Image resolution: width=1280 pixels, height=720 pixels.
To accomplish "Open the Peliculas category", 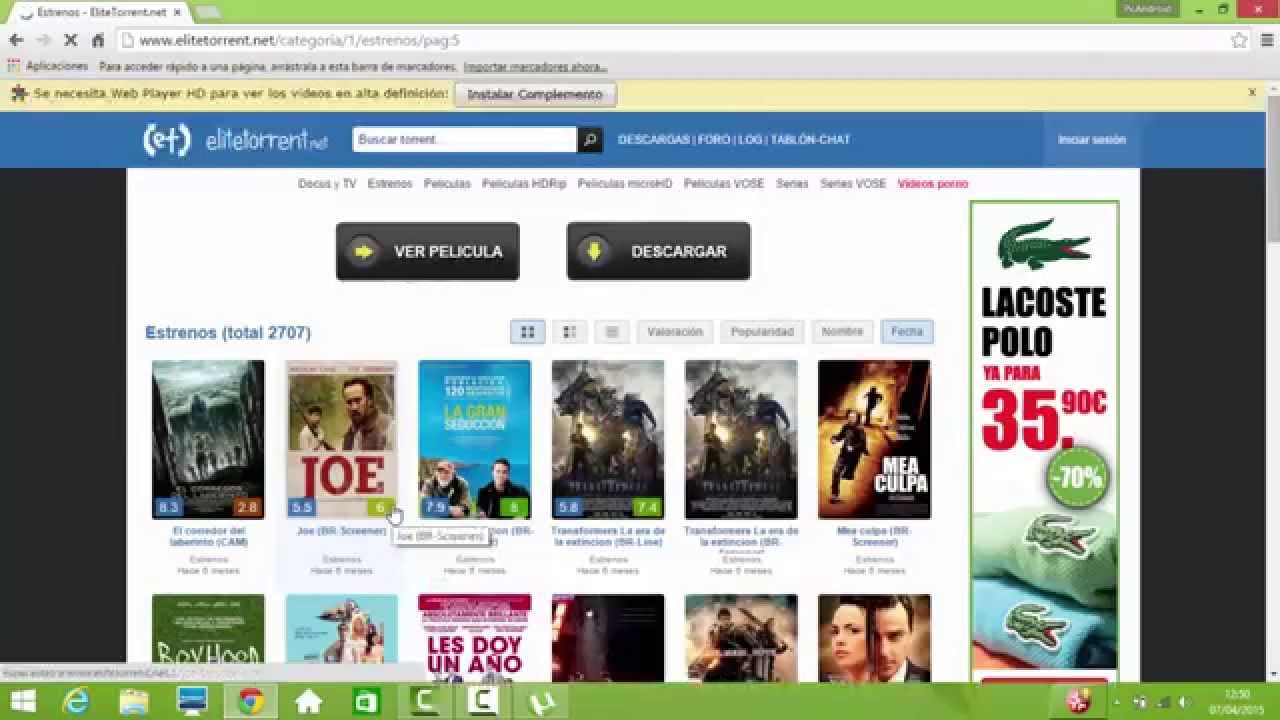I will pyautogui.click(x=447, y=184).
